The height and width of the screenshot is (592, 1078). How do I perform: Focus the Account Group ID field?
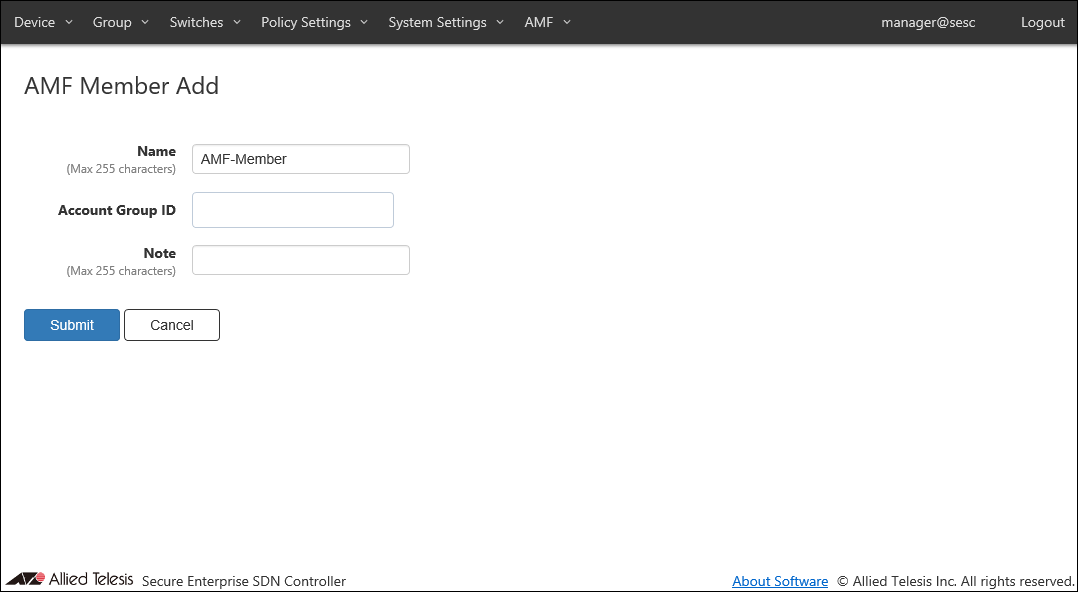[293, 210]
